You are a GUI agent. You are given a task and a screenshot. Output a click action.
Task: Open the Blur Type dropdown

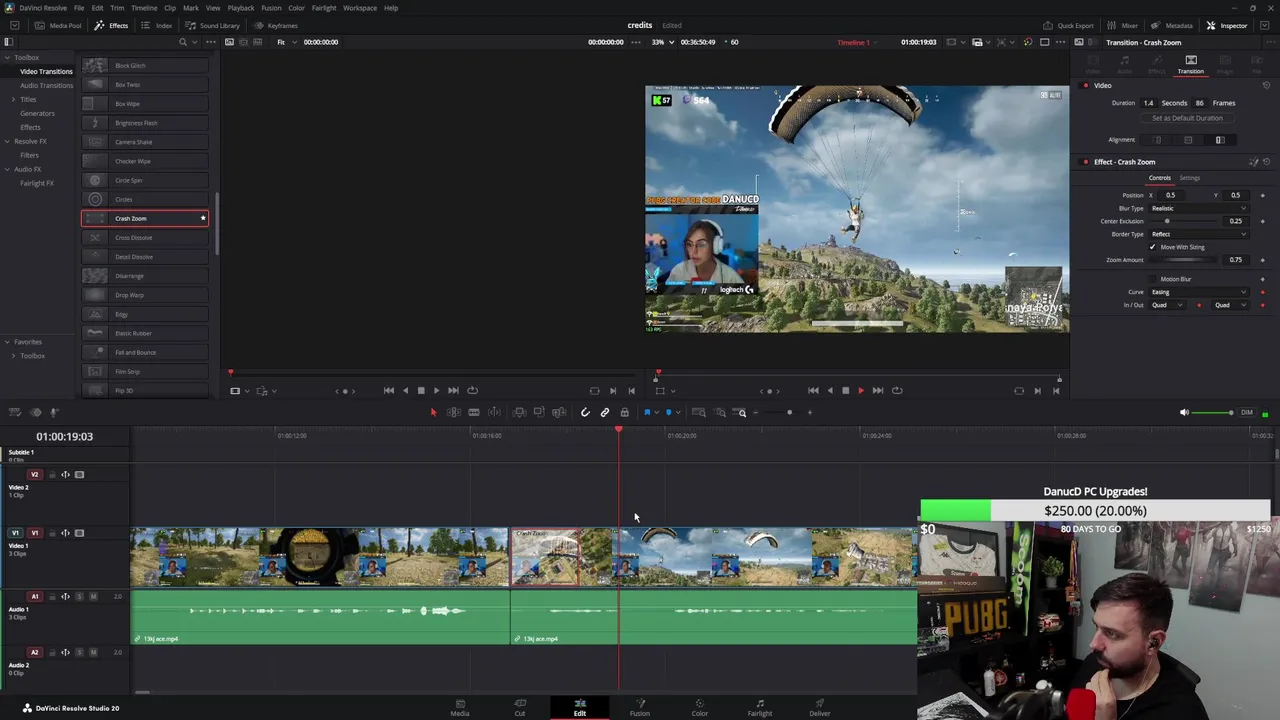tap(1199, 208)
